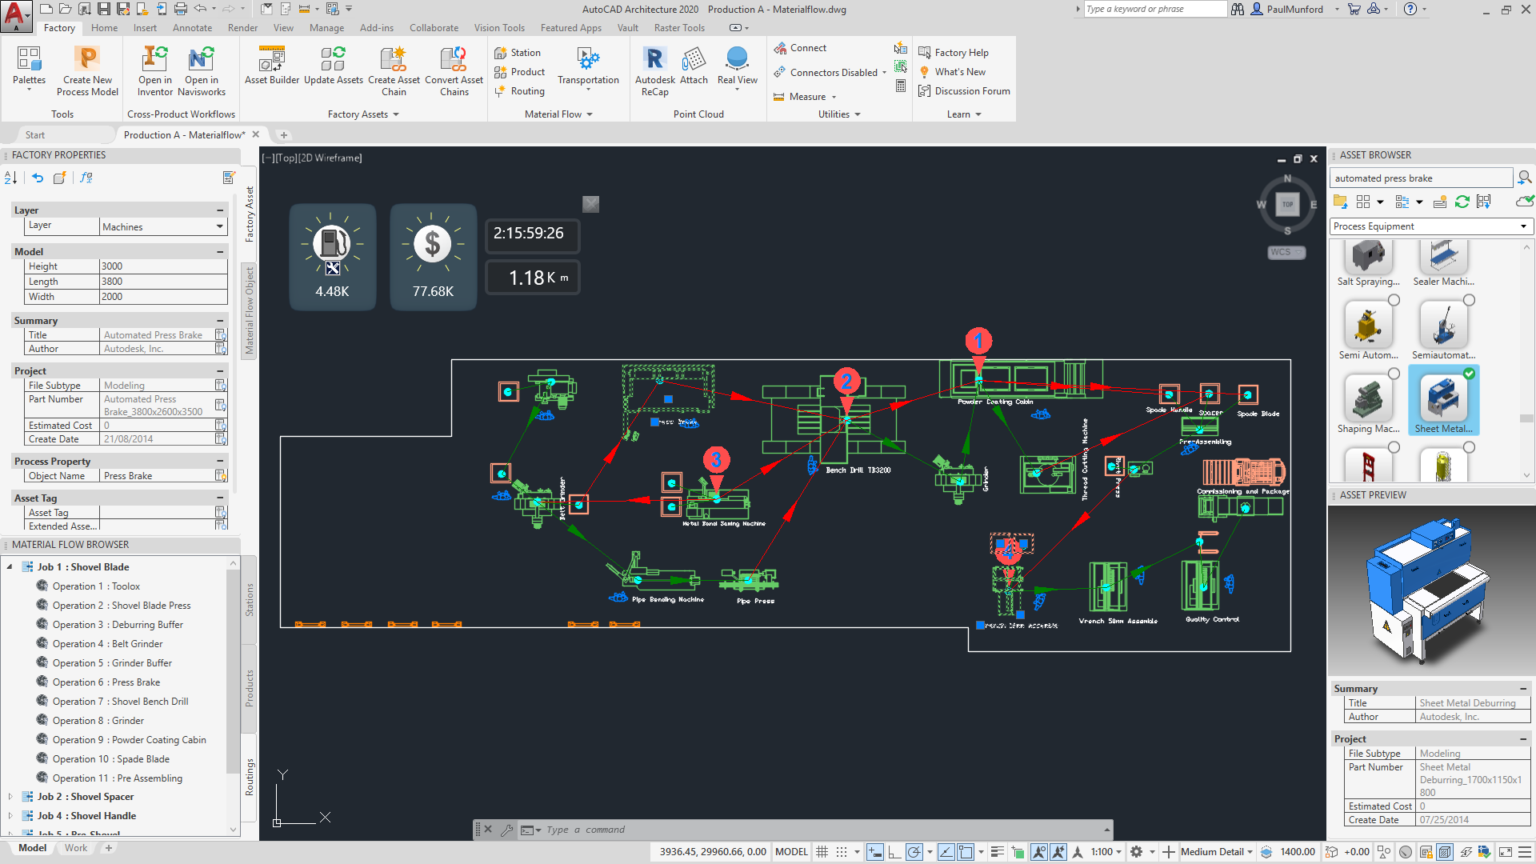
Task: Click the MODEL space button
Action: click(x=791, y=852)
